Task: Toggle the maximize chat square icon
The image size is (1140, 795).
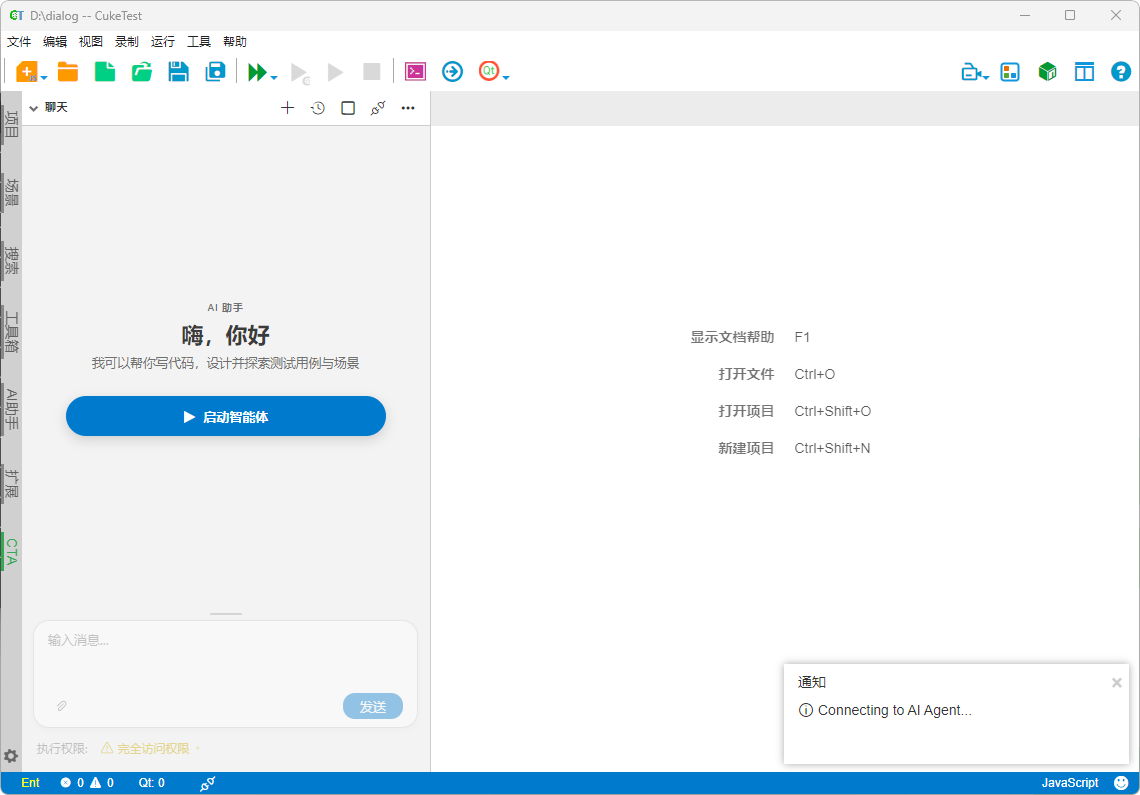Action: pos(348,108)
